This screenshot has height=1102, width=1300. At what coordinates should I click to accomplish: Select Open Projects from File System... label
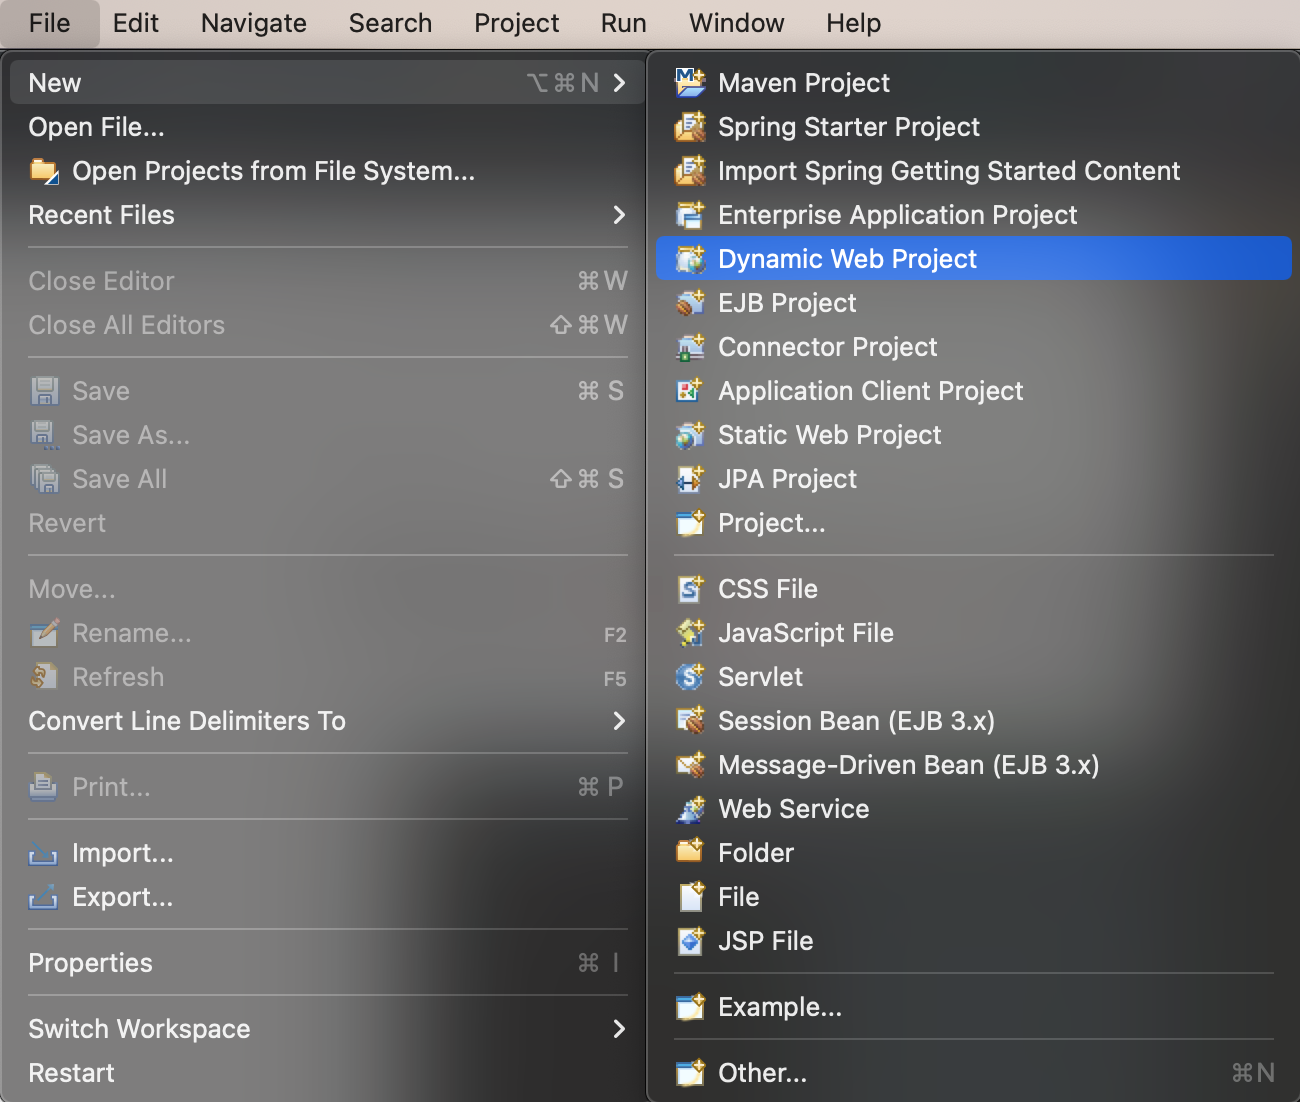pyautogui.click(x=274, y=171)
